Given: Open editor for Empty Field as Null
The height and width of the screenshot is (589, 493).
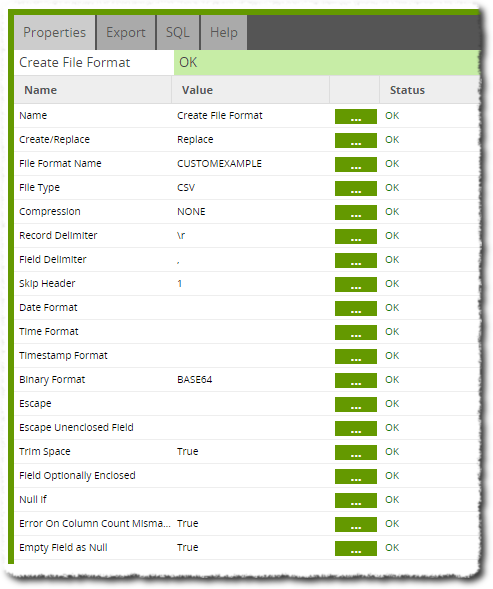Looking at the screenshot, I should coord(355,548).
